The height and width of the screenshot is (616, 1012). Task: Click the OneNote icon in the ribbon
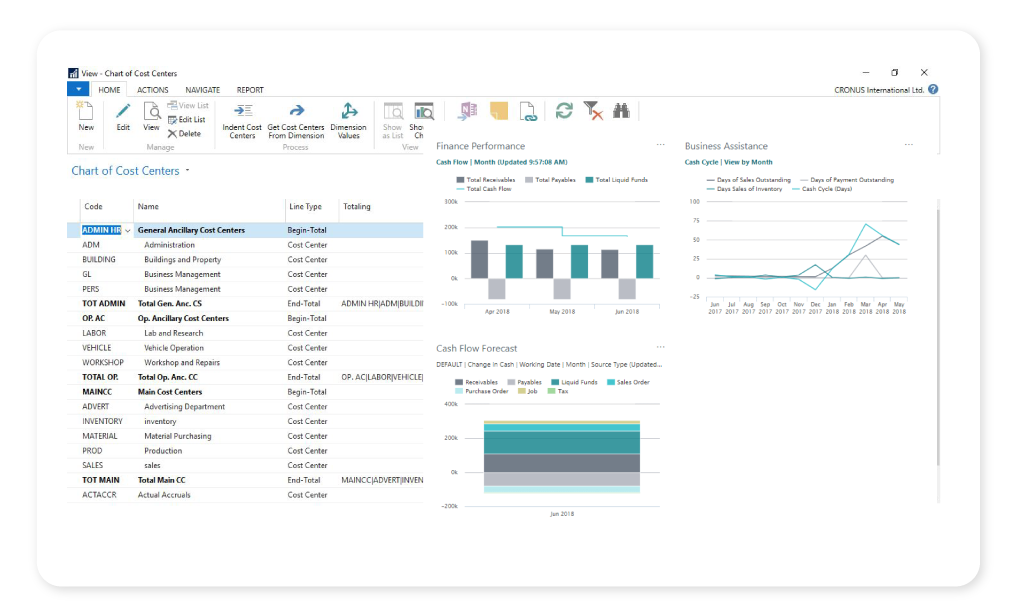pyautogui.click(x=468, y=111)
